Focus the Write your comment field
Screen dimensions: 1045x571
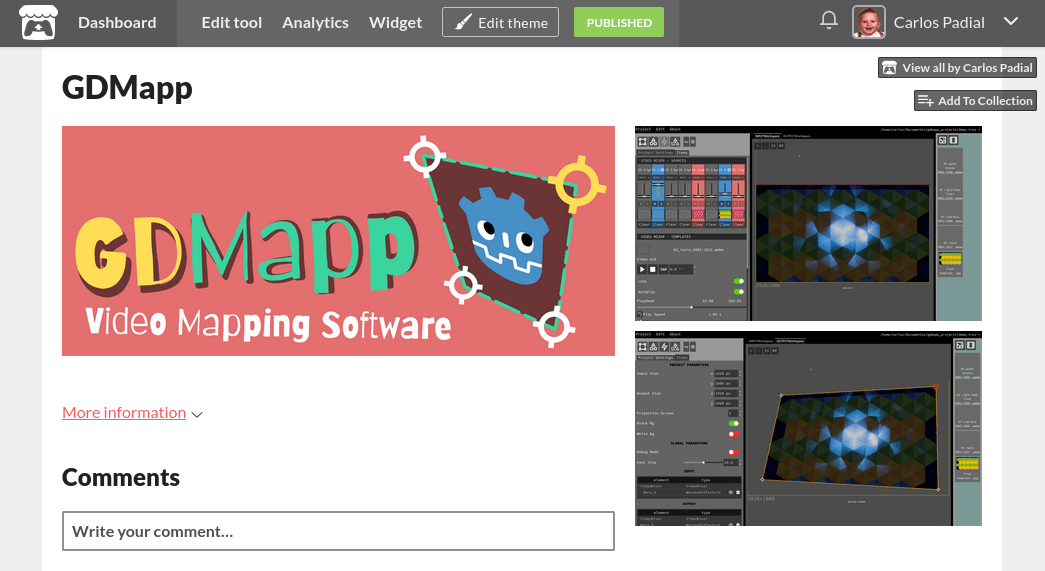pyautogui.click(x=339, y=531)
